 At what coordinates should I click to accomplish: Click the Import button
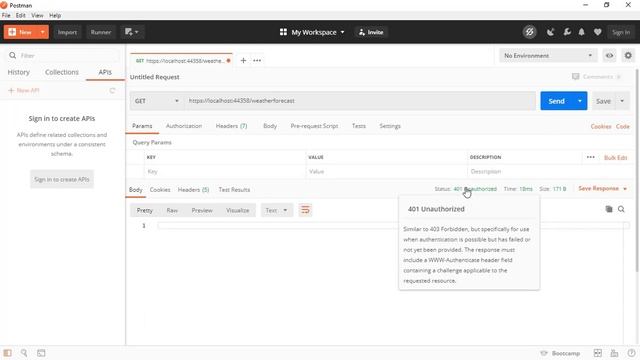click(x=67, y=32)
